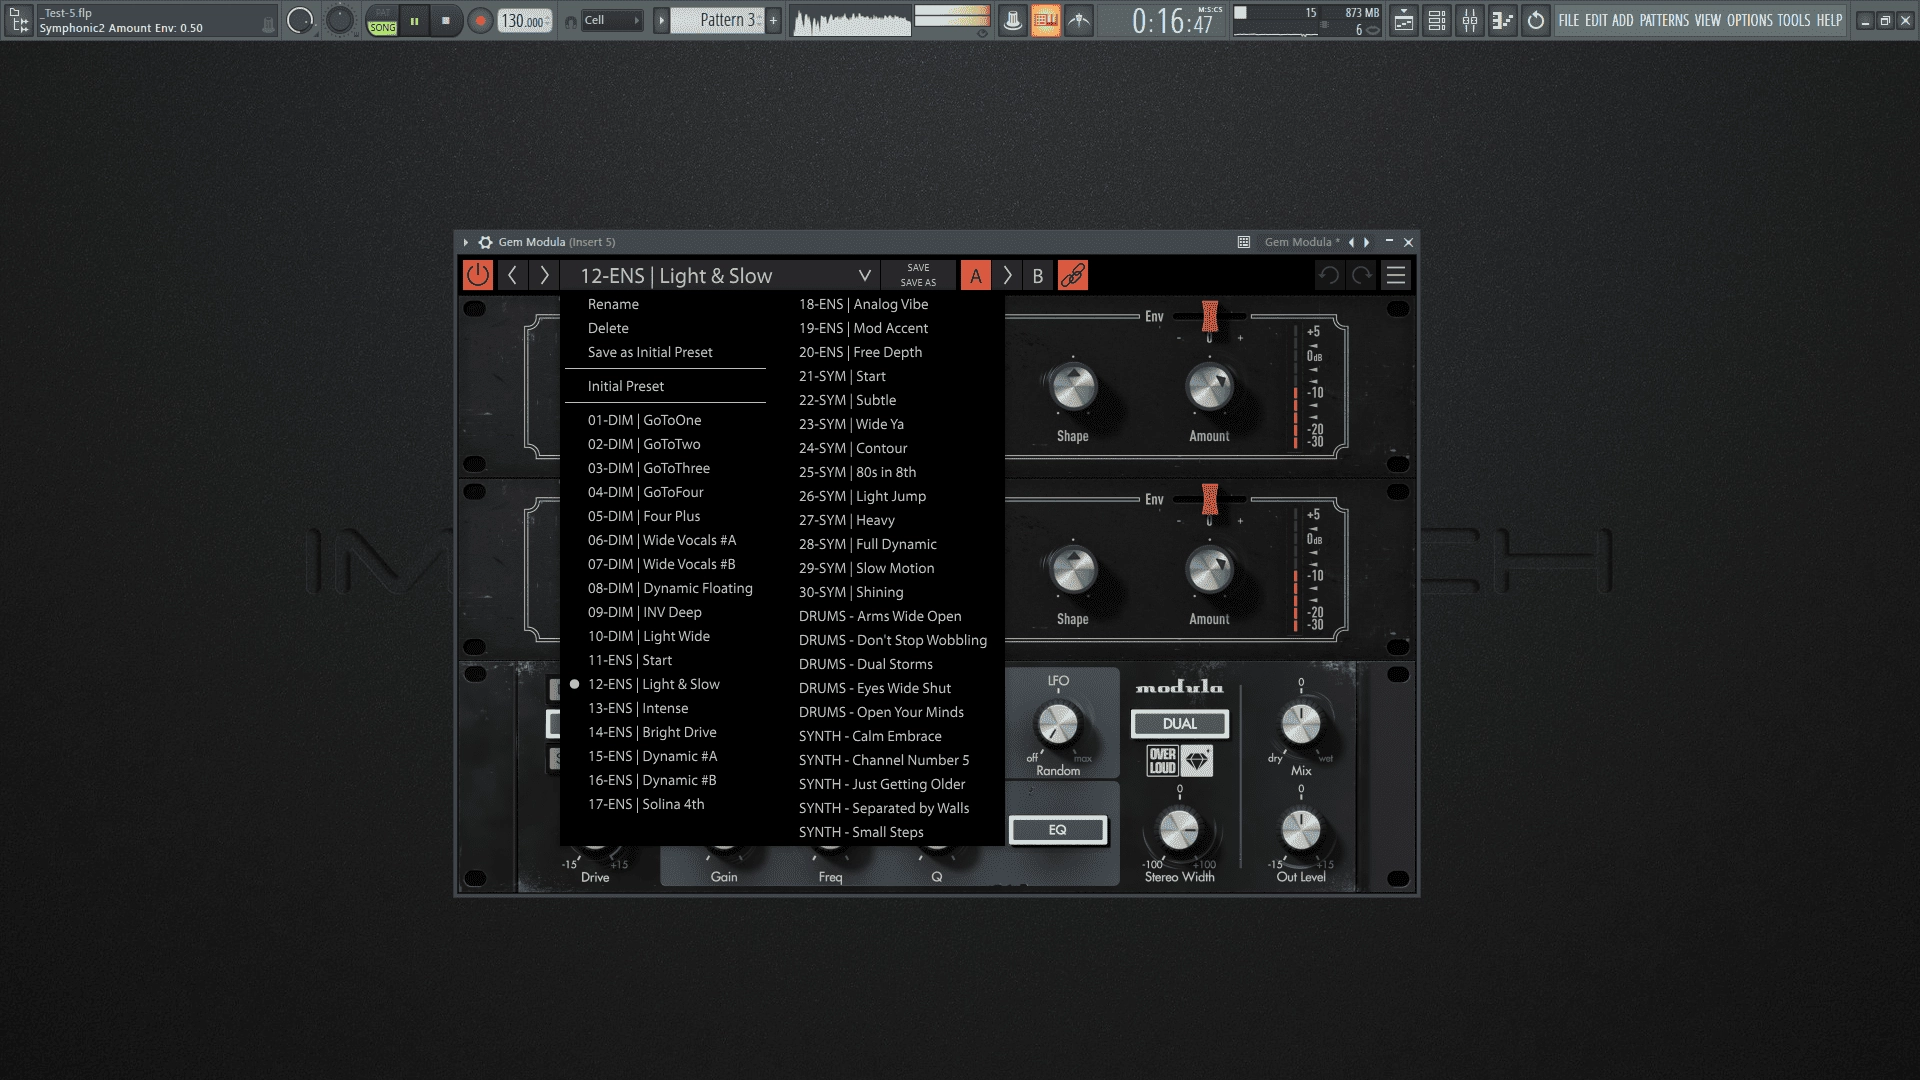This screenshot has width=1920, height=1080.
Task: Click the Out Level knob
Action: (1301, 830)
